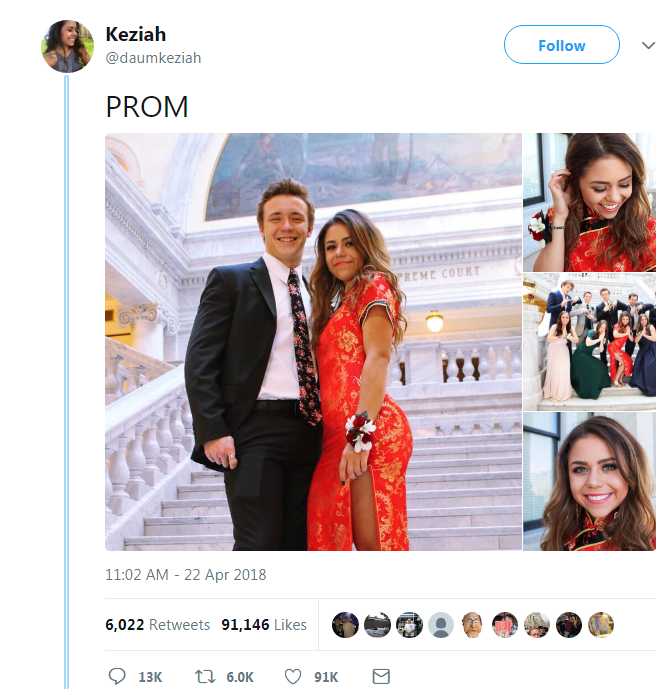The width and height of the screenshot is (656, 689).
Task: Open the Keziah display name link
Action: (138, 35)
